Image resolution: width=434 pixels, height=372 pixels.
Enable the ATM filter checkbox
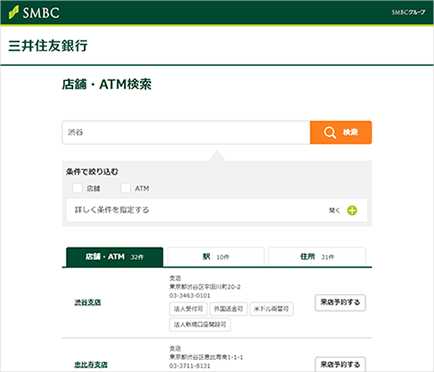click(x=125, y=188)
